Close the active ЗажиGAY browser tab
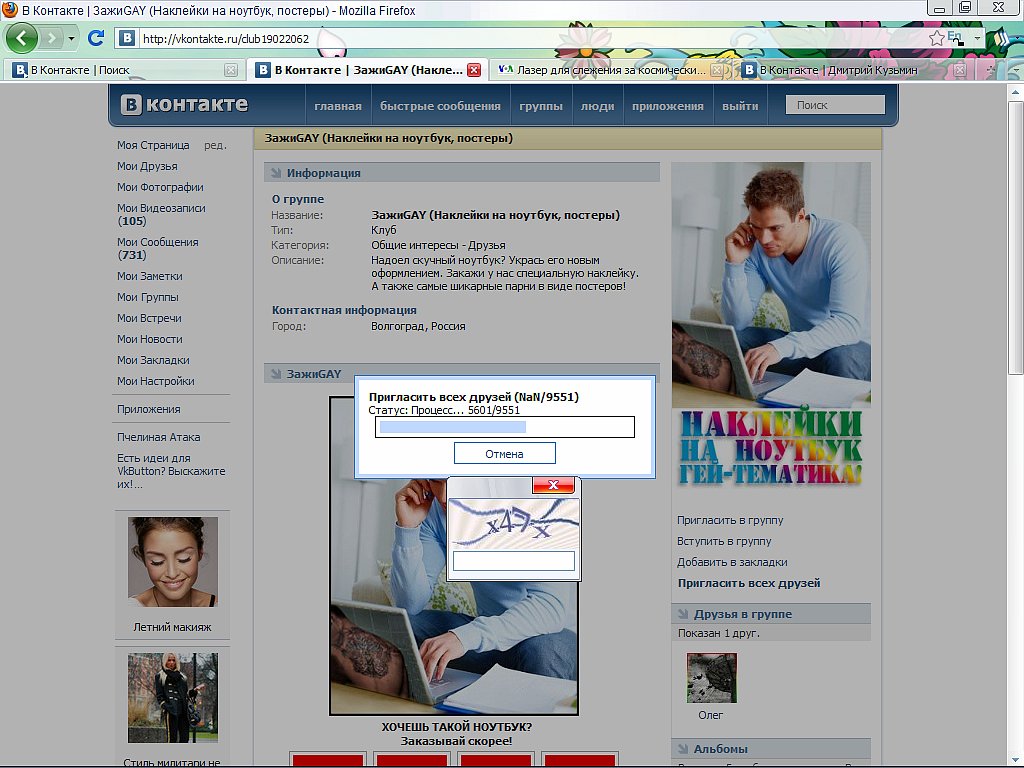Viewport: 1024px width, 768px height. click(474, 70)
